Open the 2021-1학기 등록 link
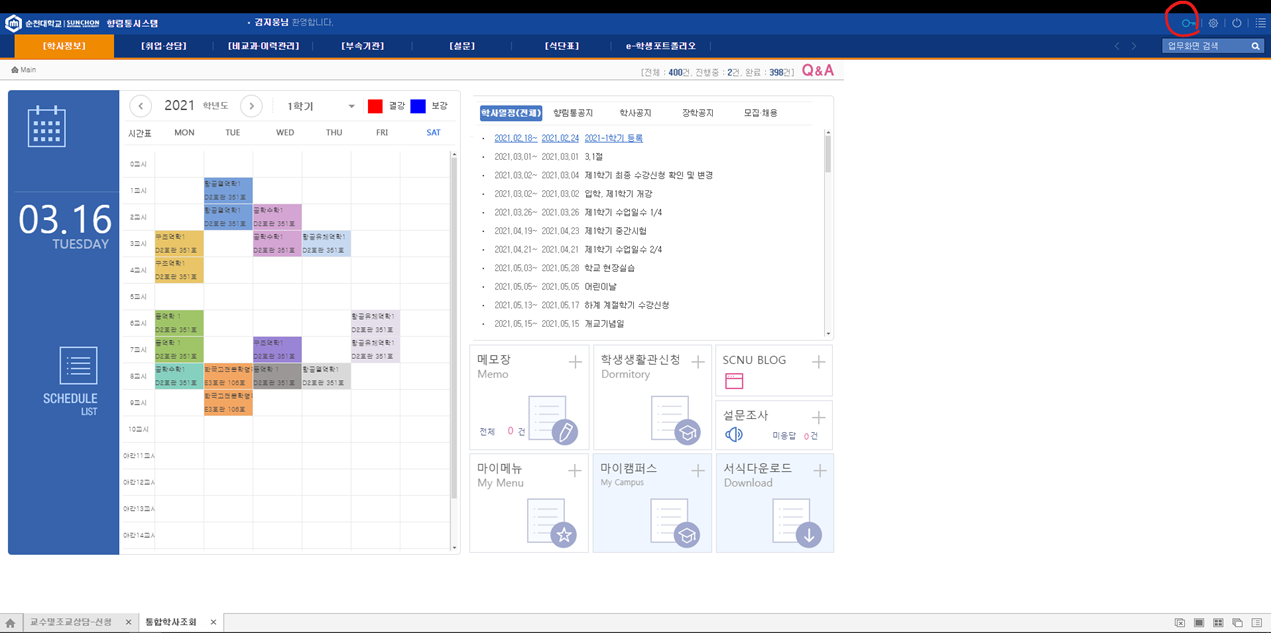This screenshot has height=633, width=1271. tap(614, 138)
